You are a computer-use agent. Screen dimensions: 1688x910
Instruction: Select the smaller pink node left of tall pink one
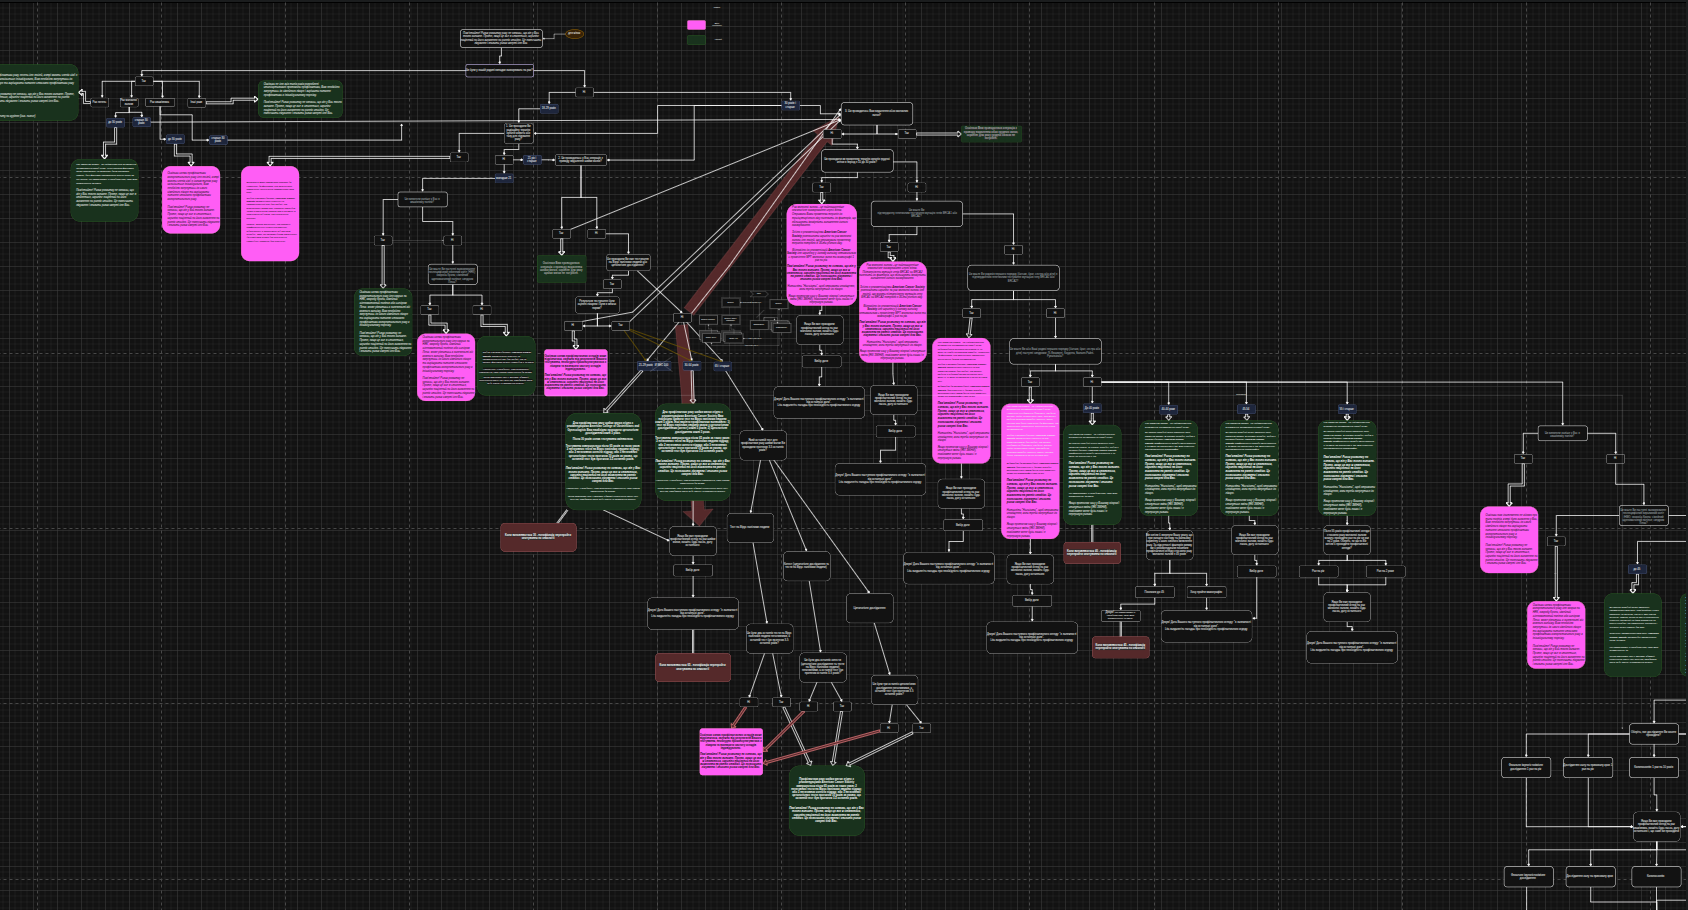click(191, 200)
